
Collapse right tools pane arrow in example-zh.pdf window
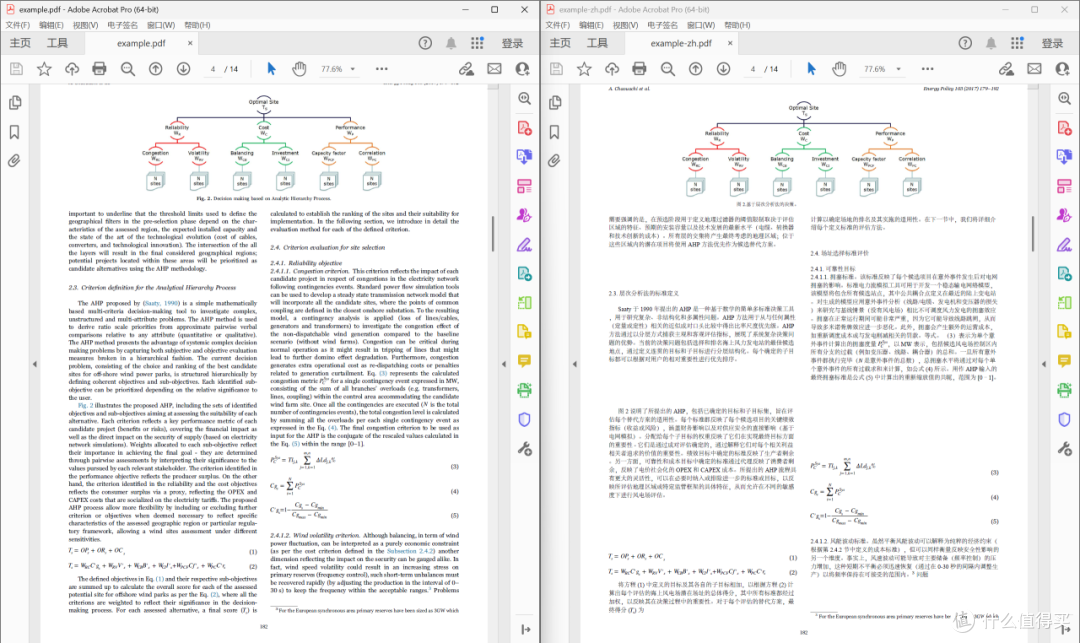pyautogui.click(x=1044, y=363)
